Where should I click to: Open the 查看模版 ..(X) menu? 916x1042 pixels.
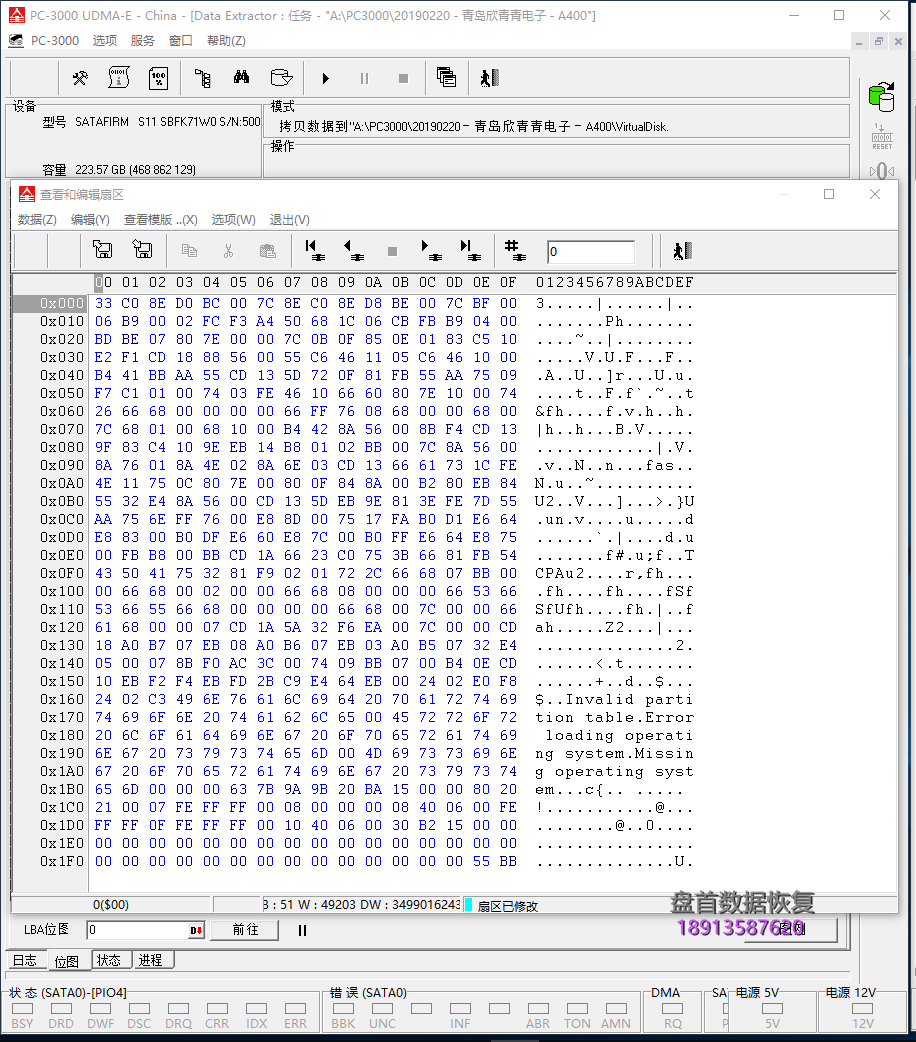[x=161, y=220]
